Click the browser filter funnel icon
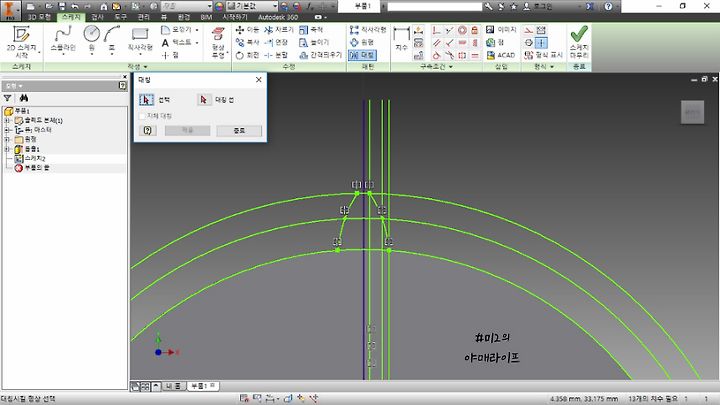 point(7,98)
